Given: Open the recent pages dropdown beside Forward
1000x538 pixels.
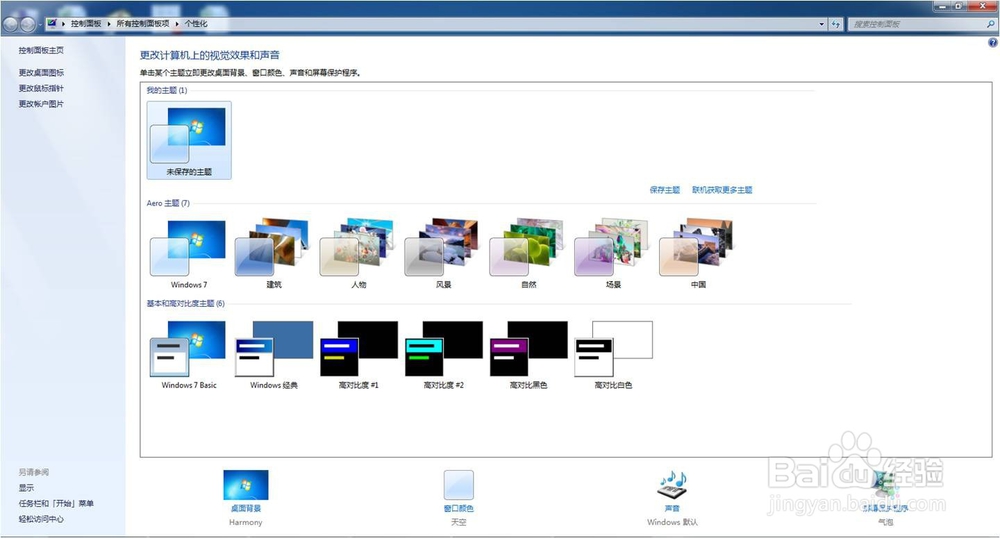Looking at the screenshot, I should click(40, 24).
